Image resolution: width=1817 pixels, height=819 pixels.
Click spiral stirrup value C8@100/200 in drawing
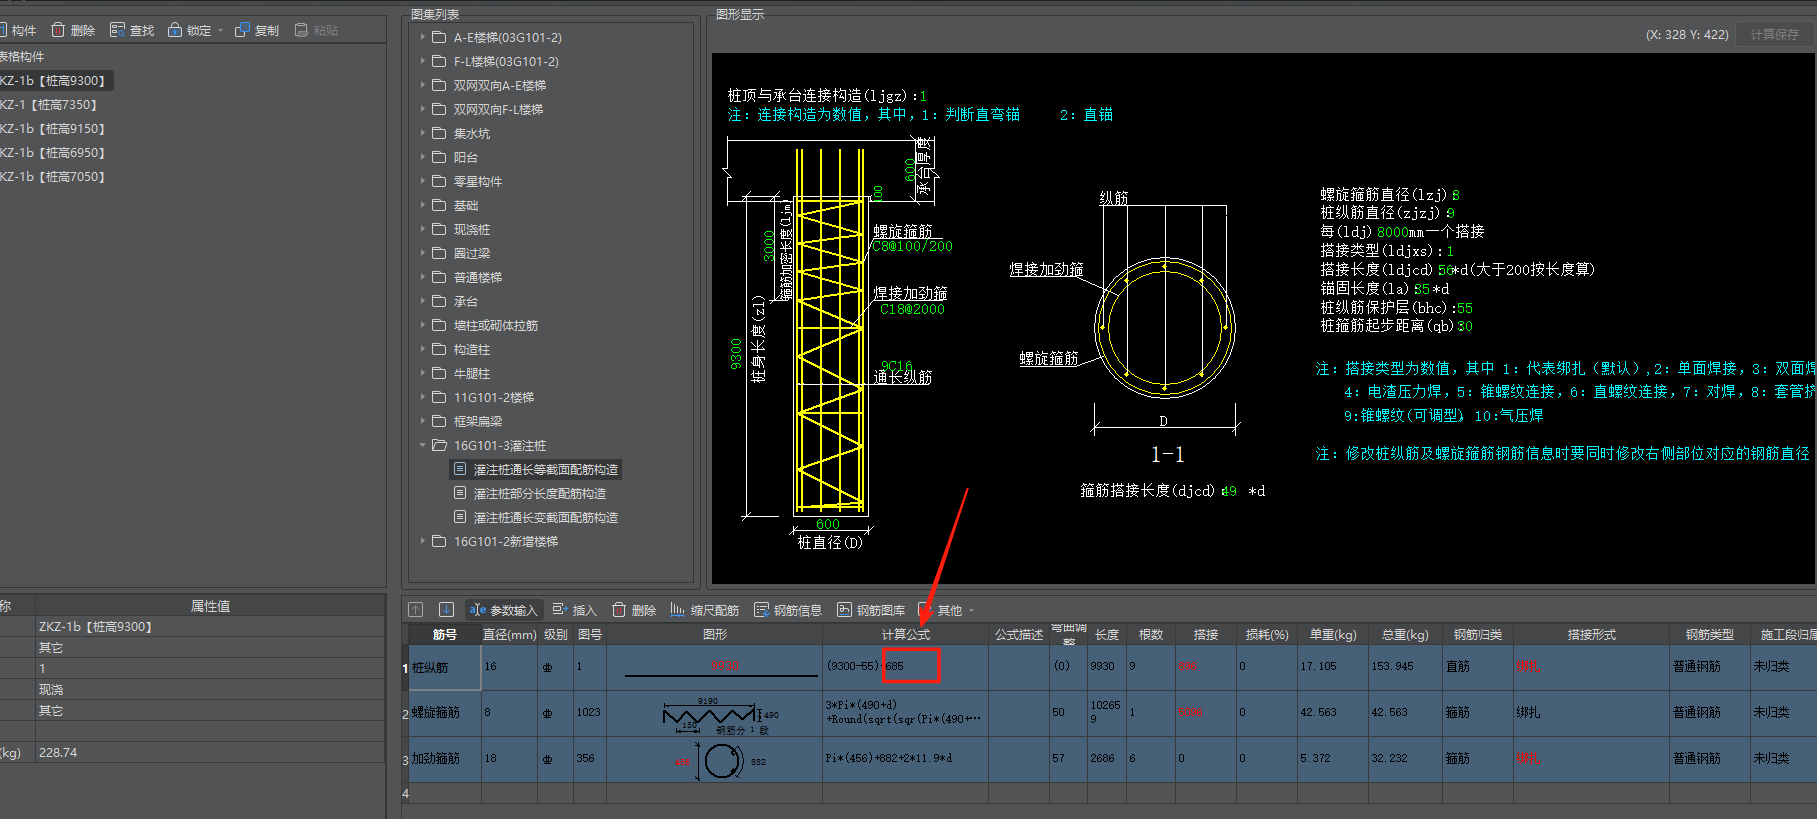click(x=912, y=246)
